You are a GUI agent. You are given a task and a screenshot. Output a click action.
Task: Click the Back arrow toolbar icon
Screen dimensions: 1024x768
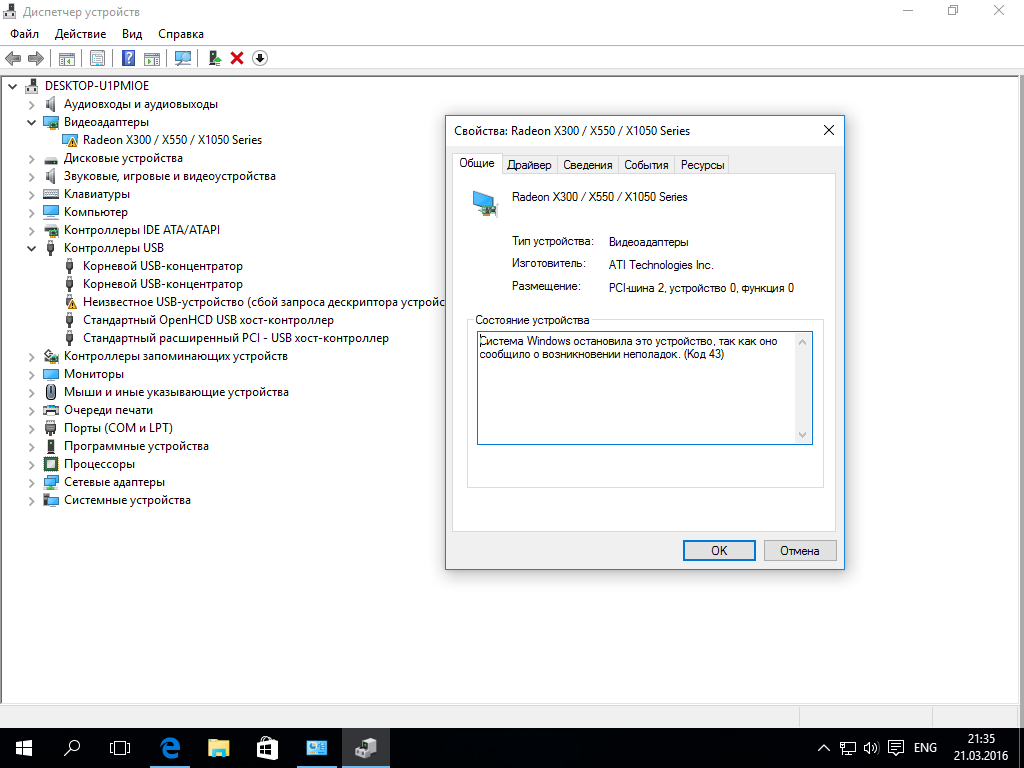[x=12, y=58]
